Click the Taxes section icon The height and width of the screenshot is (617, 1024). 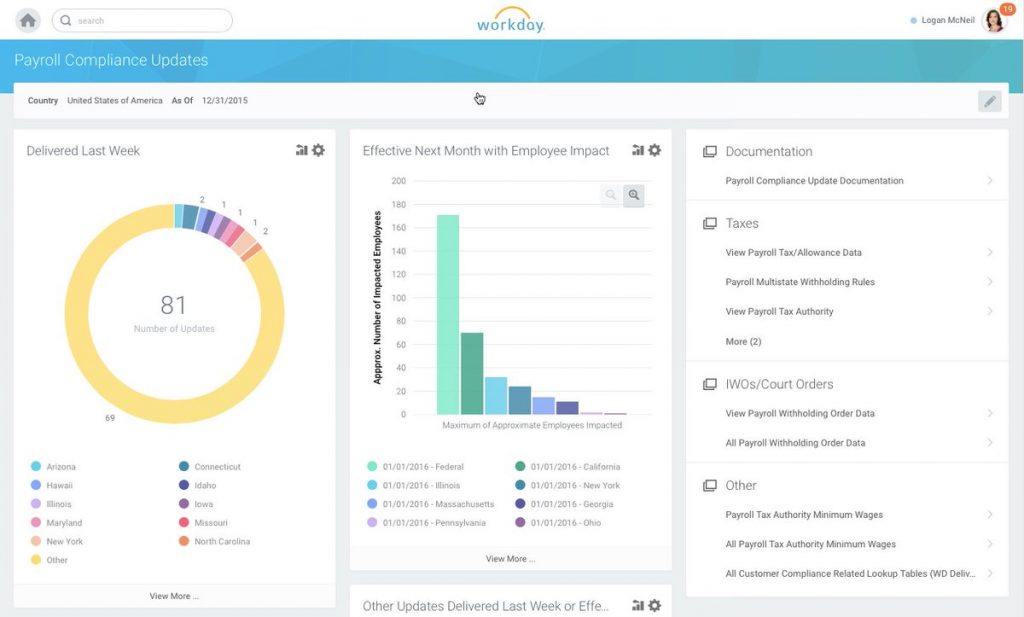click(x=711, y=223)
